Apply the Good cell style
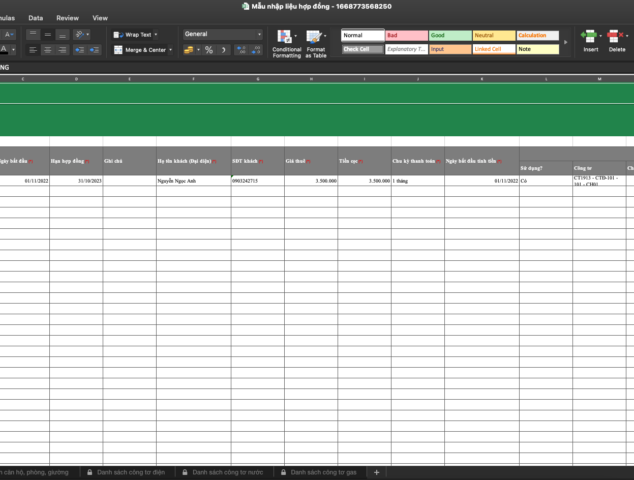Viewport: 634px width, 480px height. click(449, 35)
